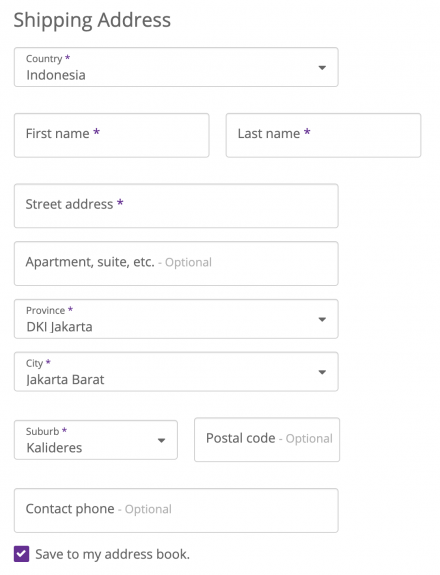Click the Country dropdown arrow icon
The width and height of the screenshot is (440, 575).
pos(322,67)
